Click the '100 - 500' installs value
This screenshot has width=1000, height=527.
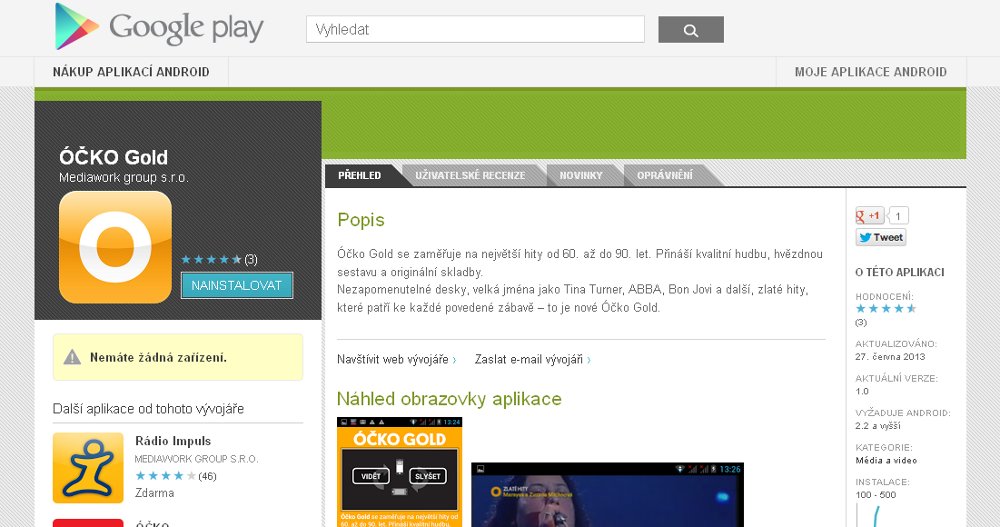tap(876, 494)
